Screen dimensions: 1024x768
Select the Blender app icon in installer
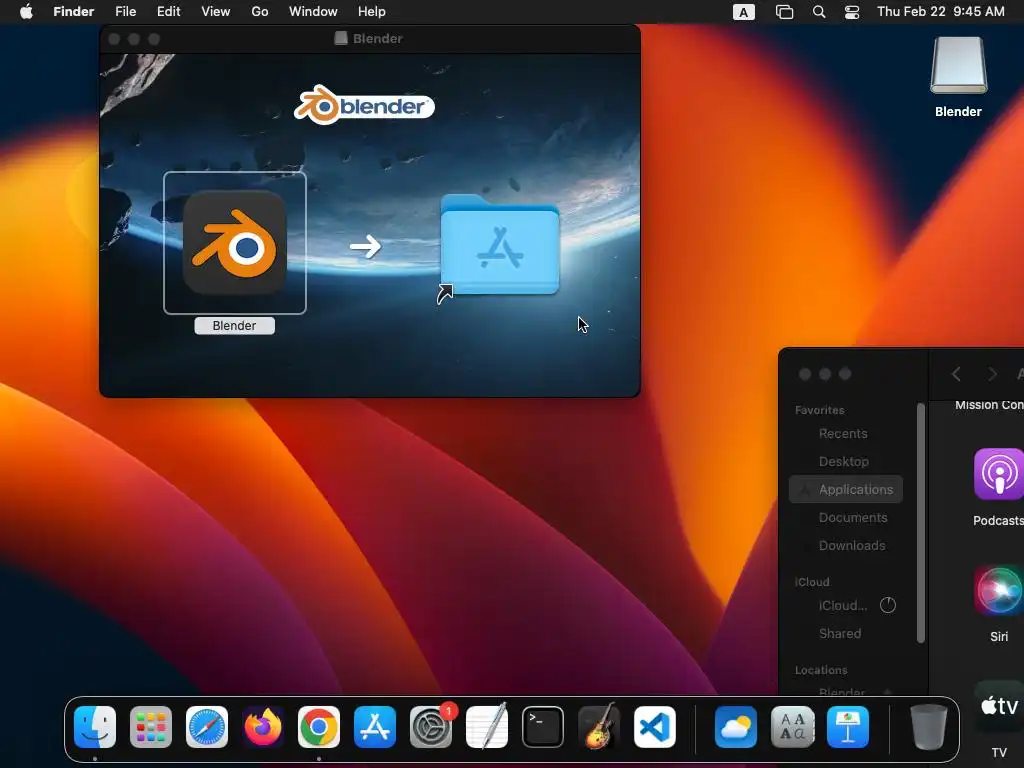click(234, 243)
